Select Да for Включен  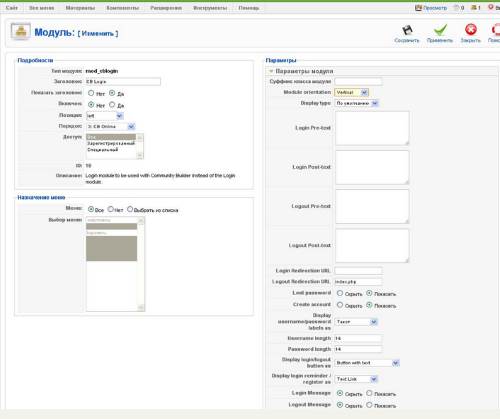coord(112,105)
